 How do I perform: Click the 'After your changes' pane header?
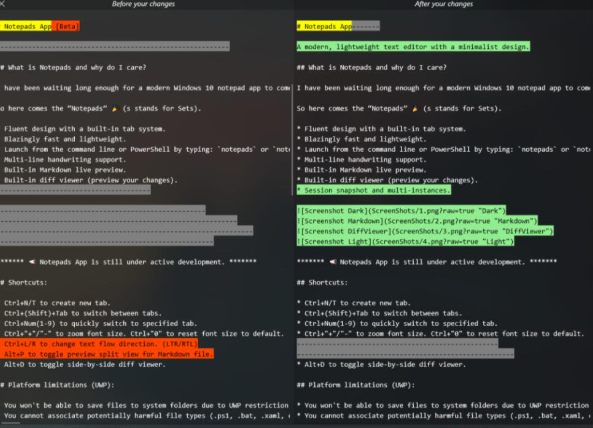[x=444, y=4]
